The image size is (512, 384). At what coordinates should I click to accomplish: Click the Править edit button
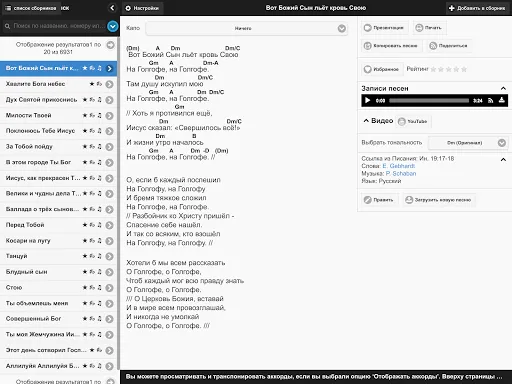[x=379, y=200]
